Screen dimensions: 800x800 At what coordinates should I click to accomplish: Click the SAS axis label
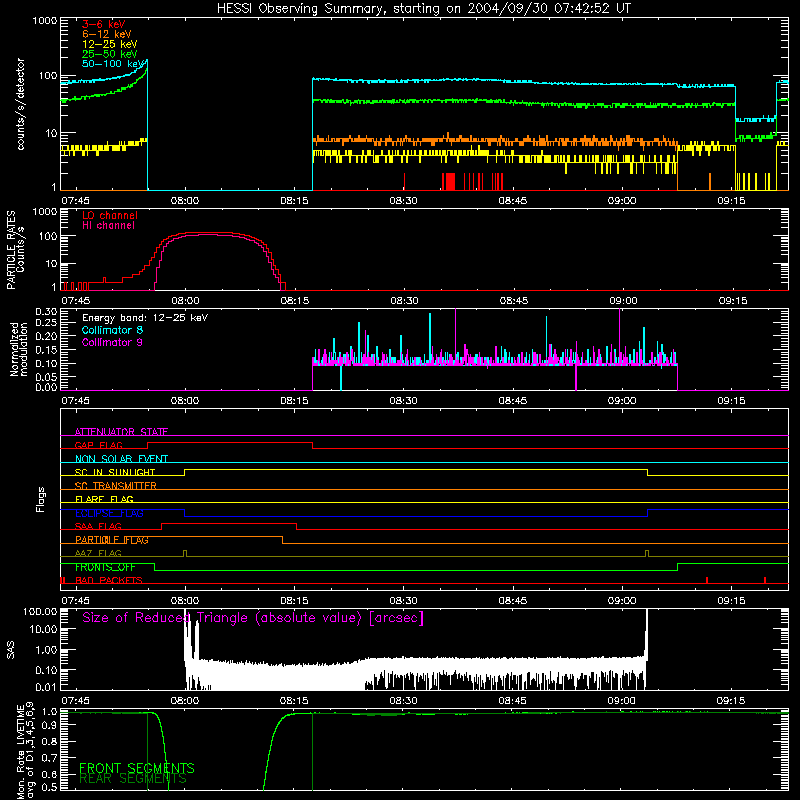(x=11, y=650)
